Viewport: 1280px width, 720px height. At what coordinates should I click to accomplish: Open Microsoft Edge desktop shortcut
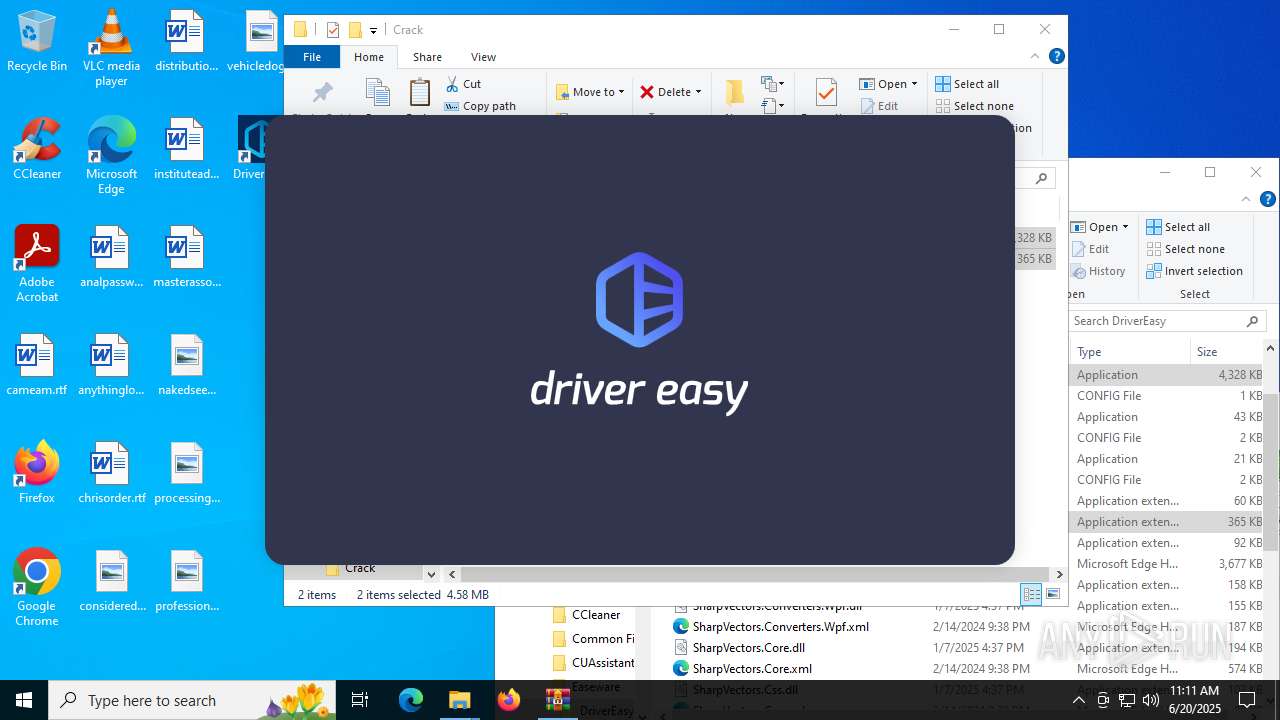point(111,155)
